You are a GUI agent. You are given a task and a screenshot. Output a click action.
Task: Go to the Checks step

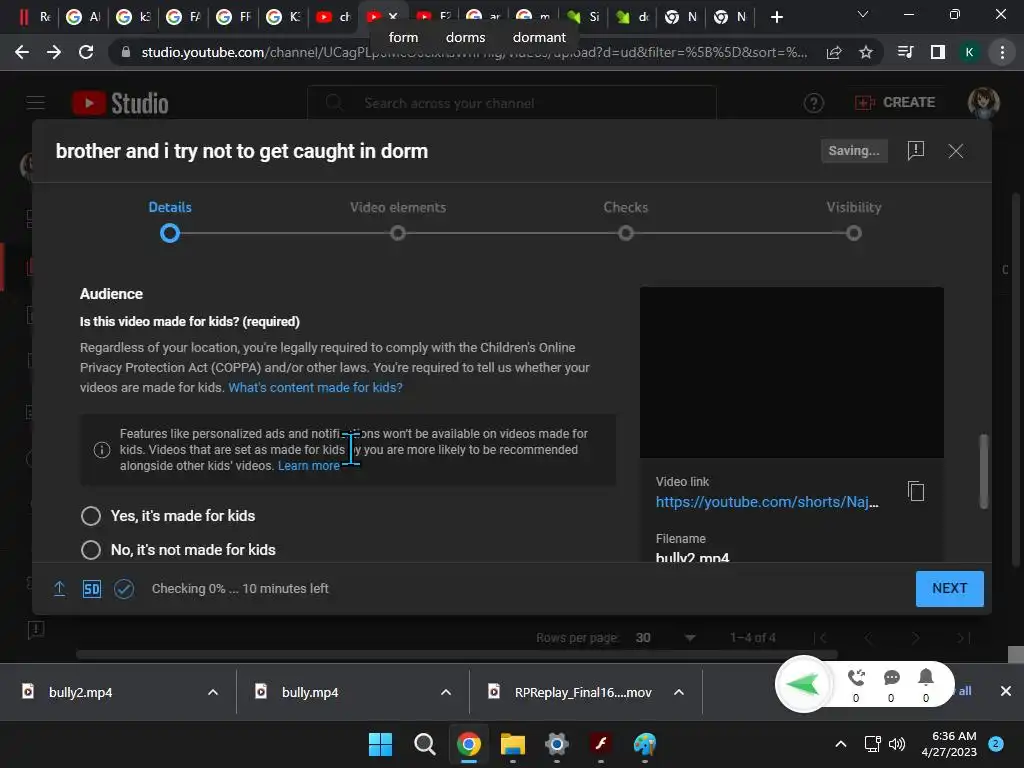tap(625, 207)
